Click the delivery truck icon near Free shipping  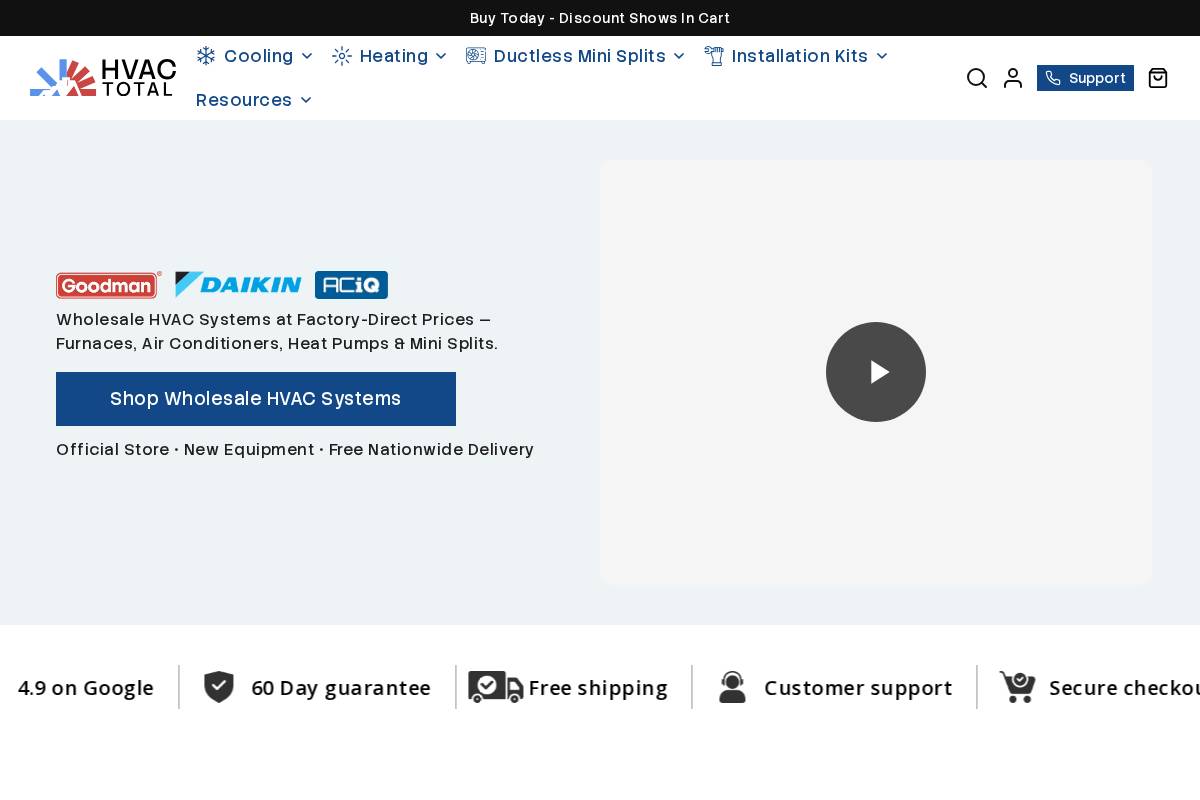(497, 687)
